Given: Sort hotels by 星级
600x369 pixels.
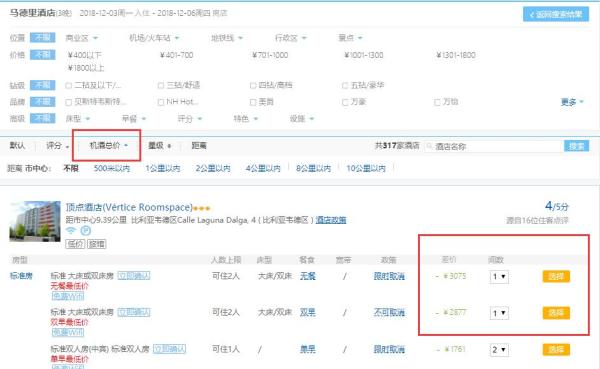Looking at the screenshot, I should (x=160, y=145).
